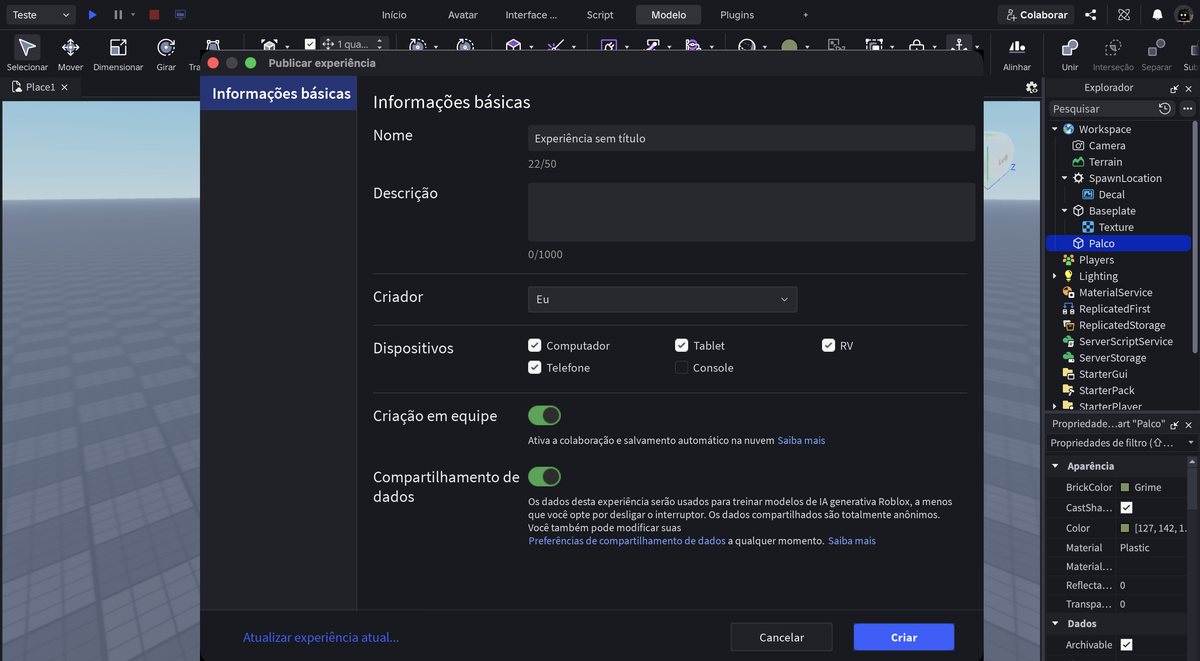Enable the Console device checkbox

(x=682, y=367)
